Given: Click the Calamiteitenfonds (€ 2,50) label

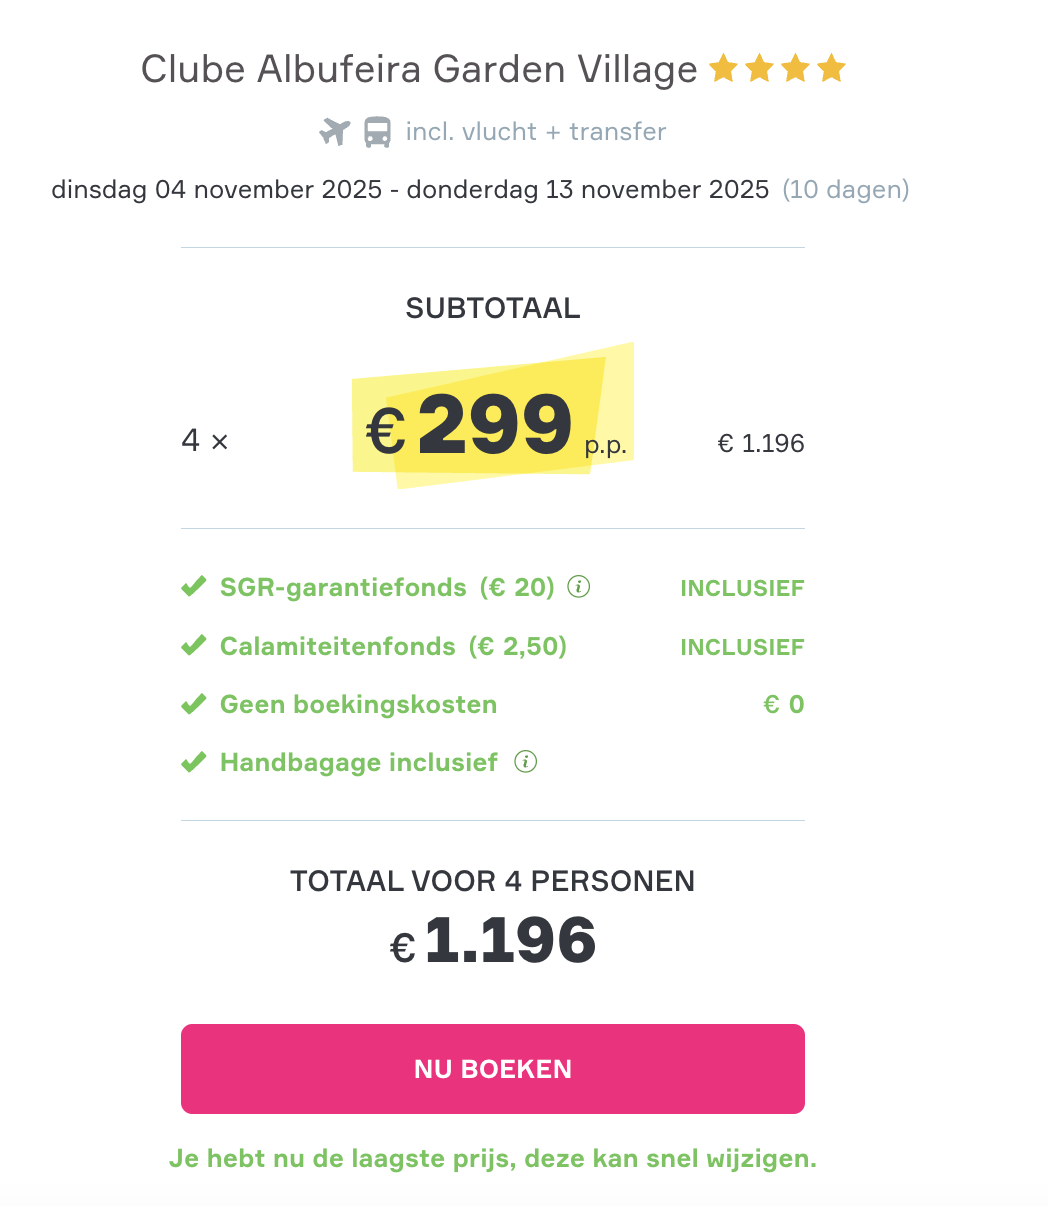Looking at the screenshot, I should coord(393,646).
